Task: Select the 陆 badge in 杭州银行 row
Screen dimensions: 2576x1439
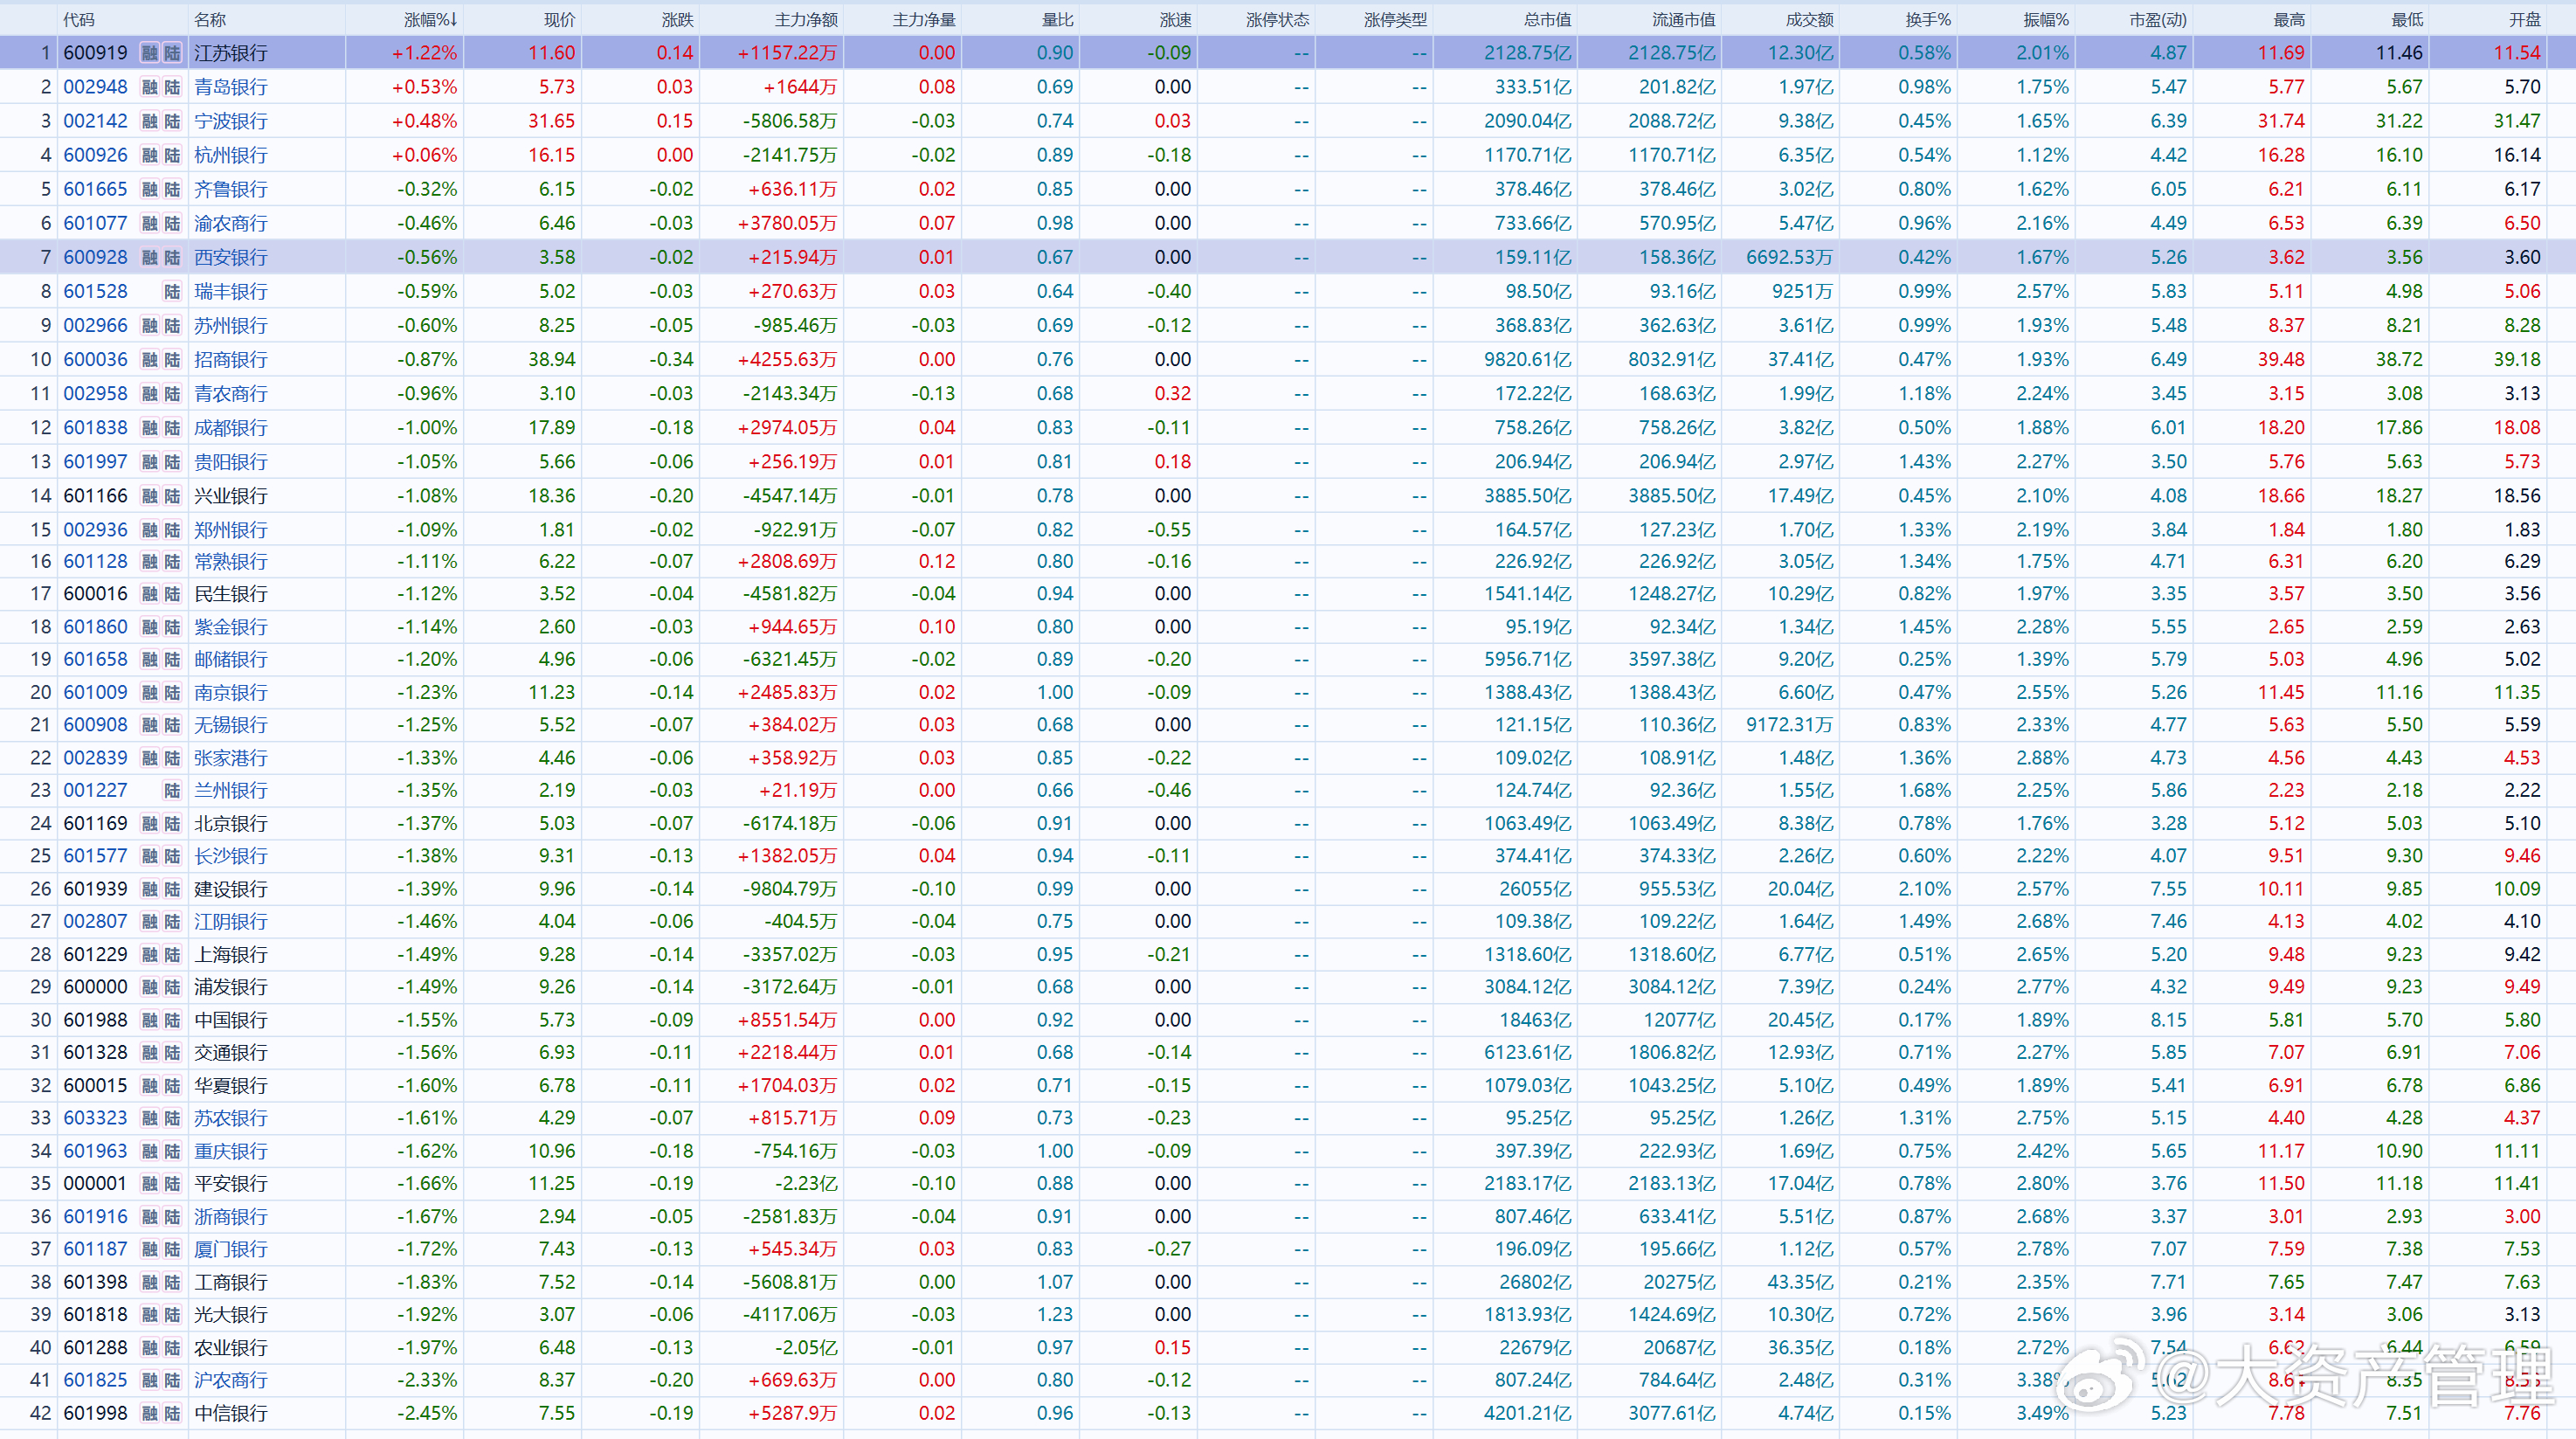Action: pos(172,155)
